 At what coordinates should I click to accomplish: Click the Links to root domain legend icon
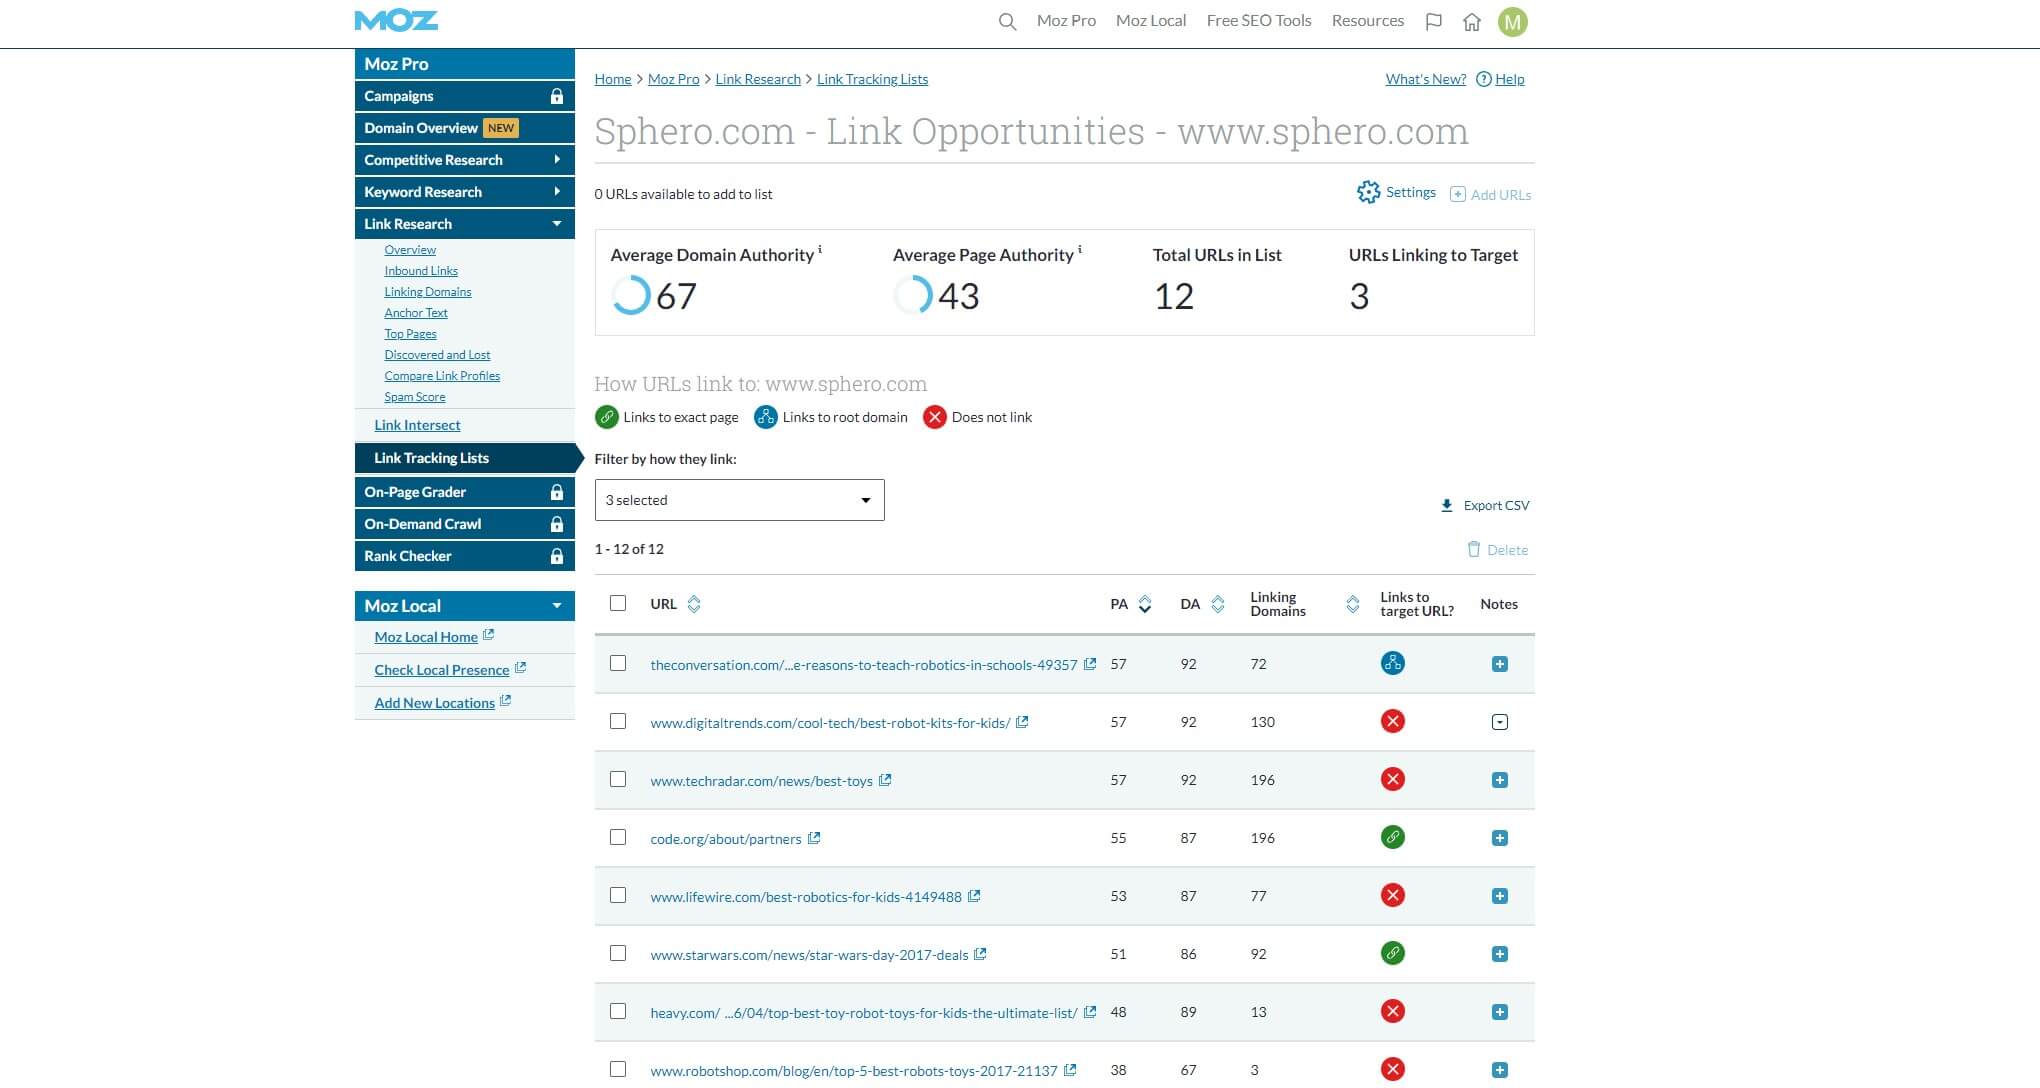tap(766, 417)
